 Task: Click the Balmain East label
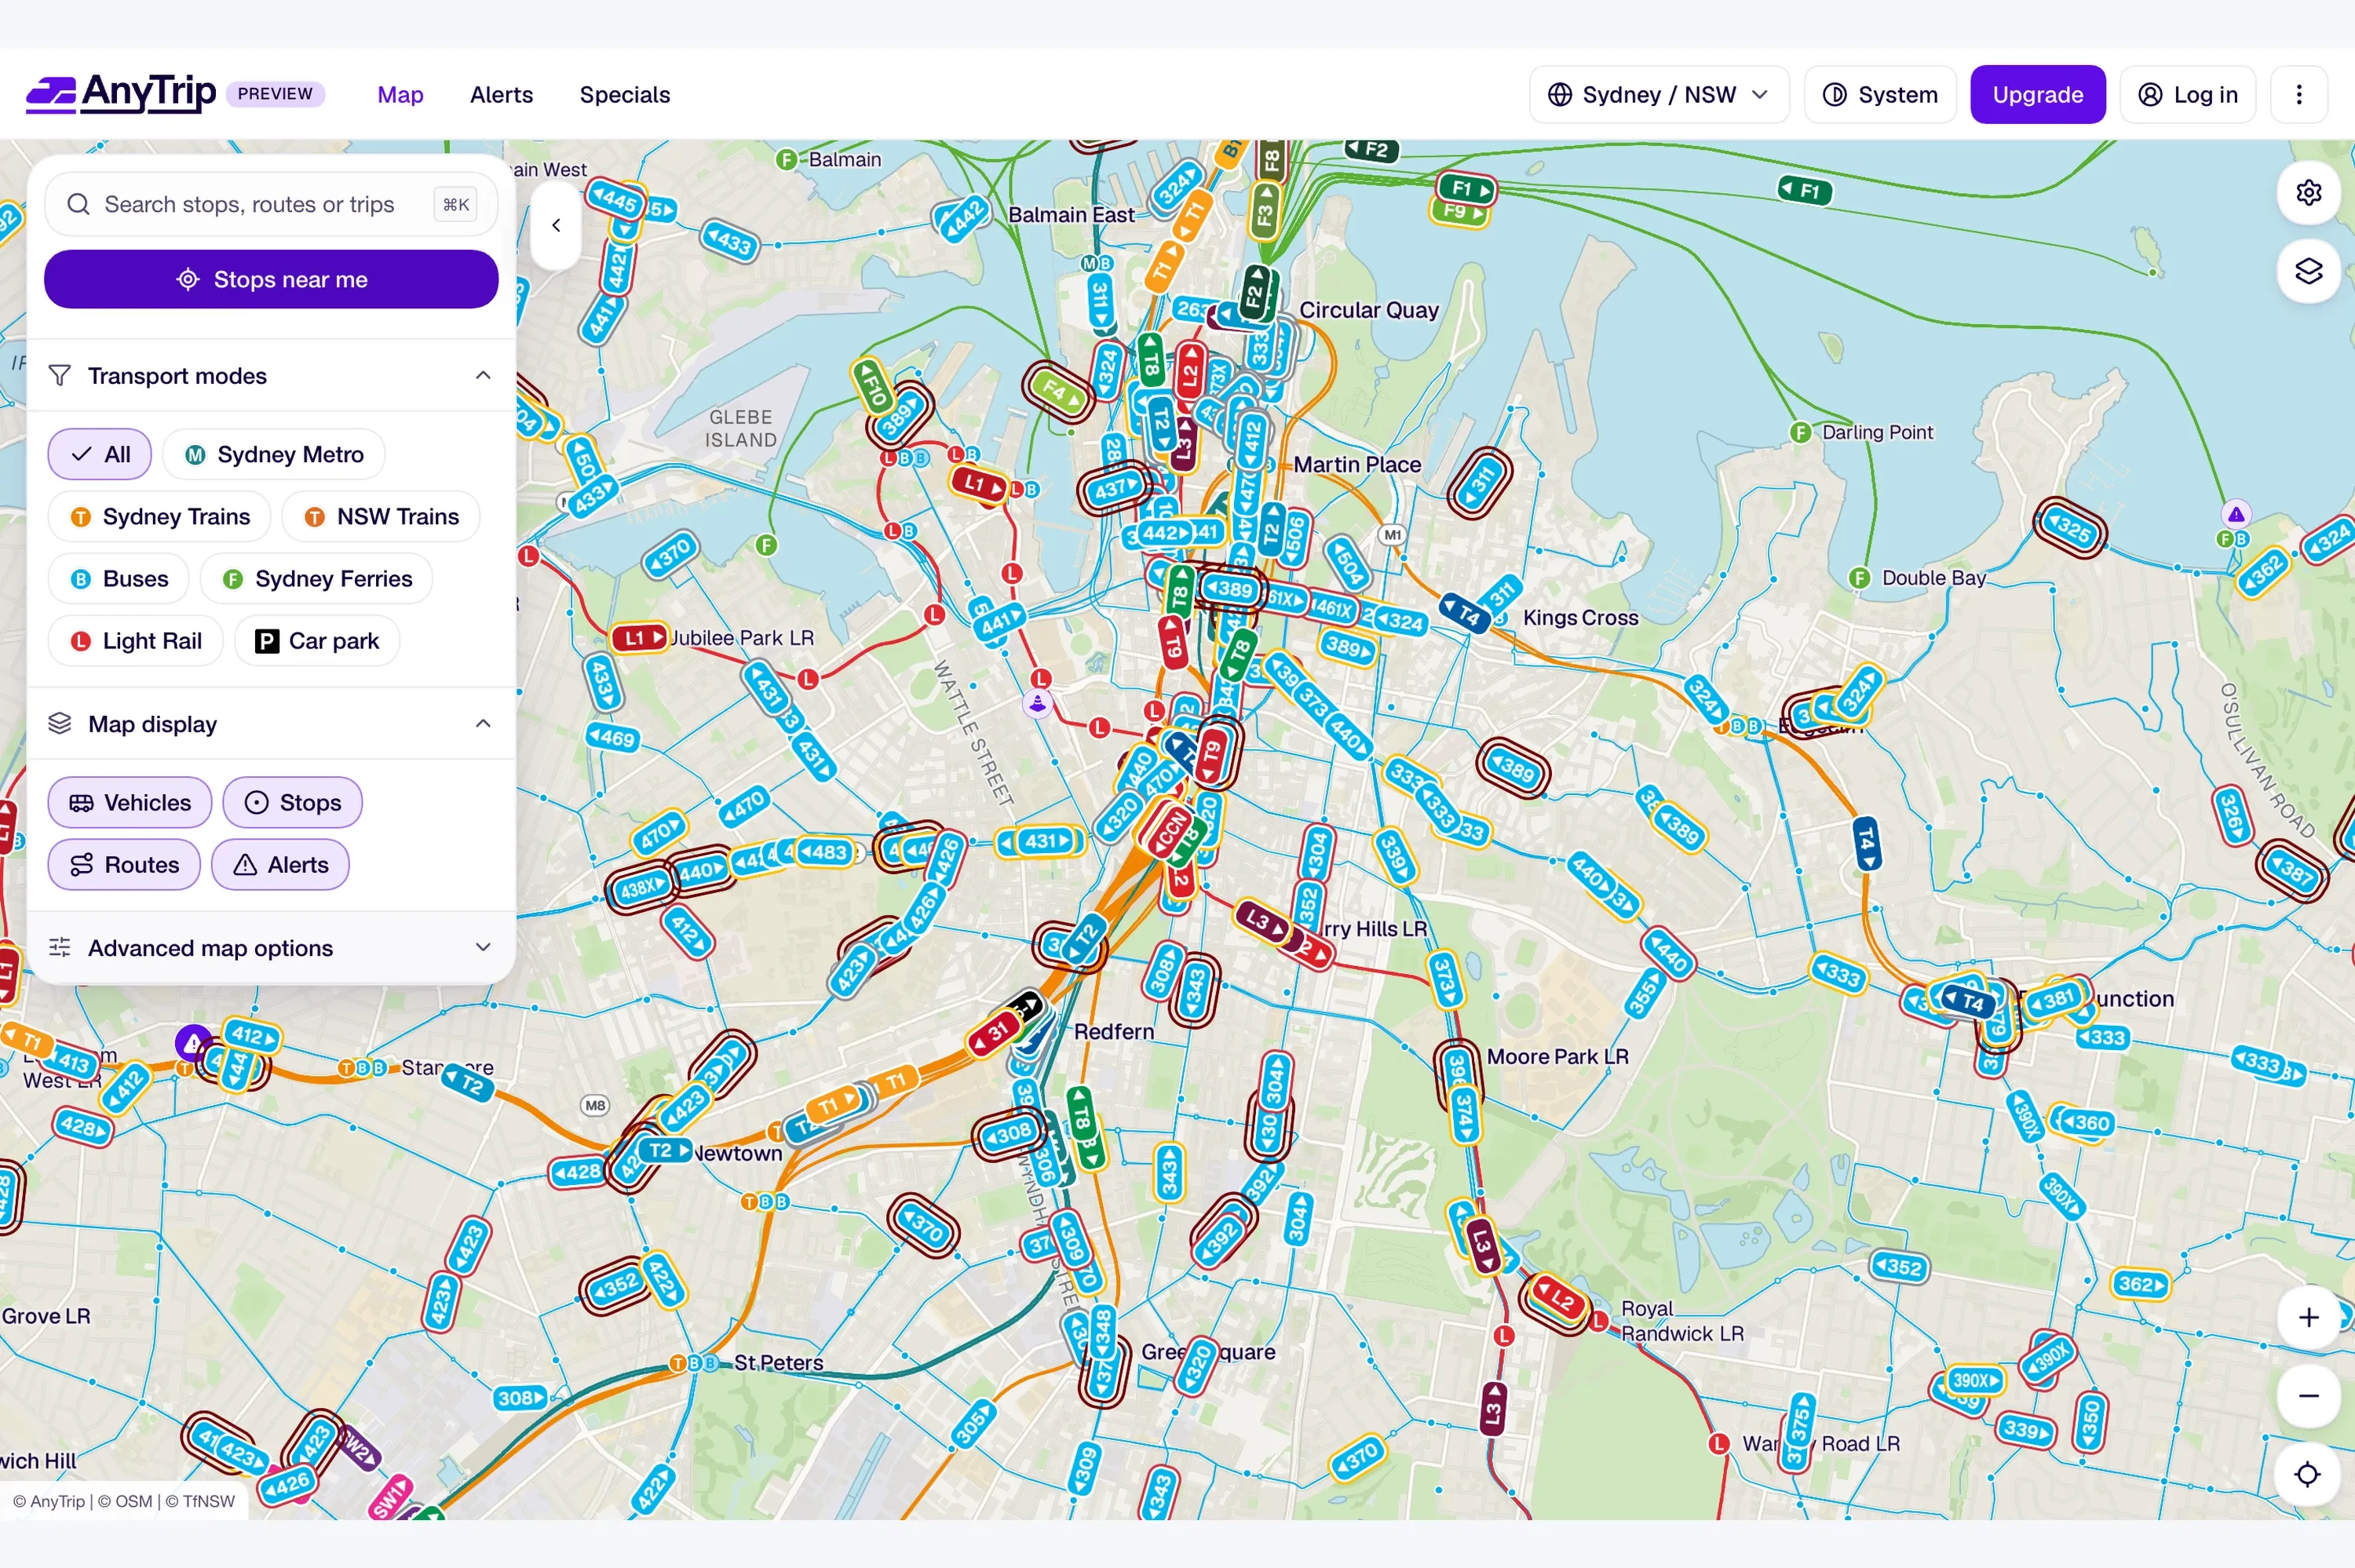[1071, 215]
